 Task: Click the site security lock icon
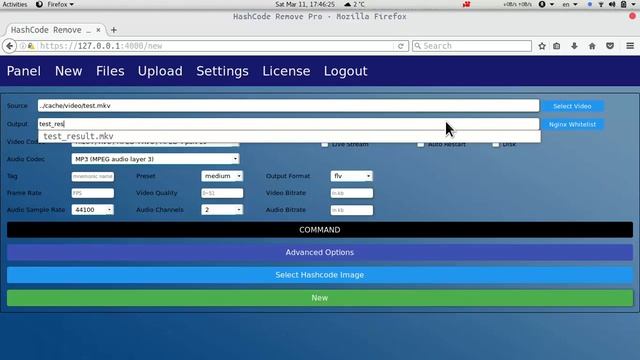pos(31,46)
